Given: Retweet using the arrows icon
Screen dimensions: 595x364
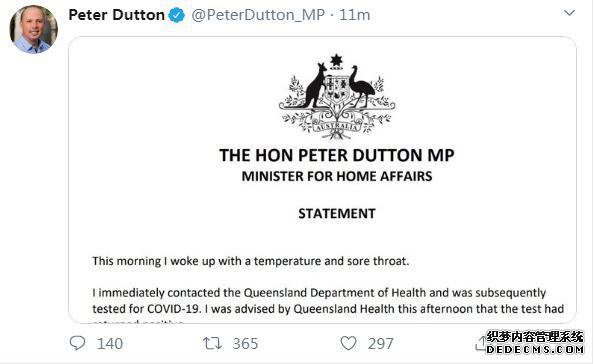Looking at the screenshot, I should [212, 343].
